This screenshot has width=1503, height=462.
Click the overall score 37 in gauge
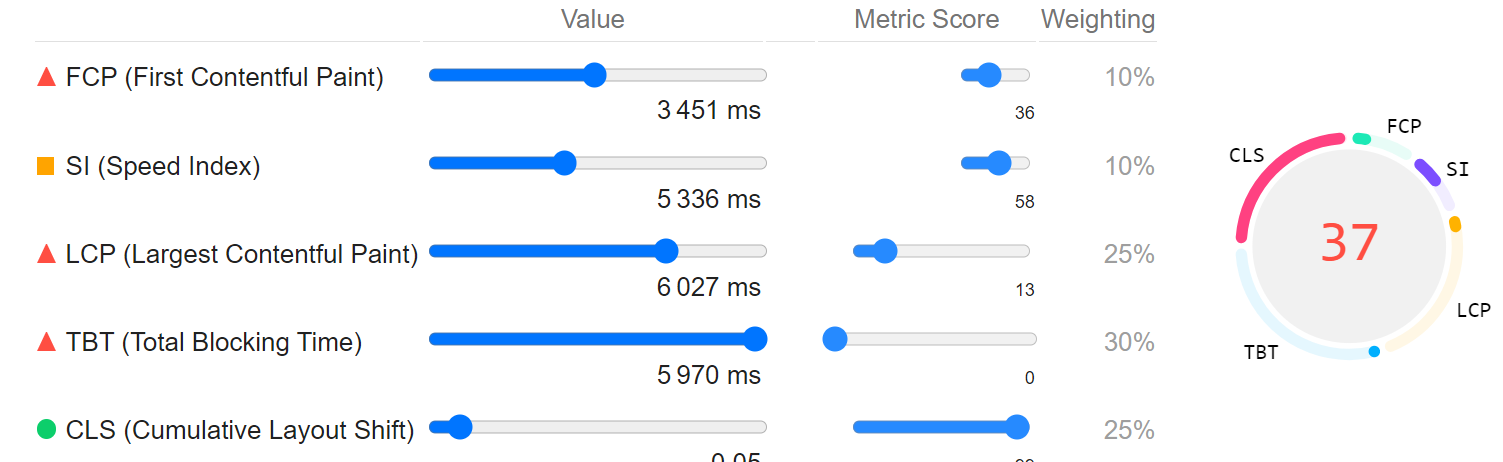[1349, 242]
